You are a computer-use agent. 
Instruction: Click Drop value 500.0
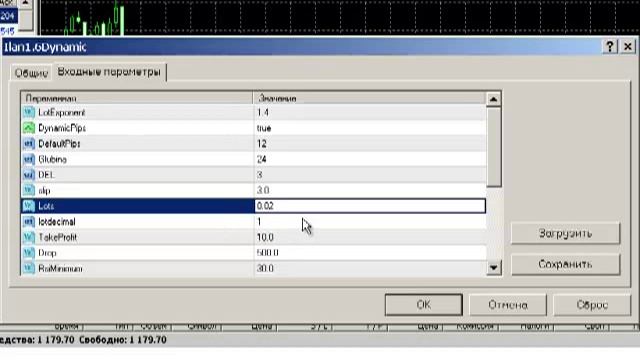coord(267,253)
